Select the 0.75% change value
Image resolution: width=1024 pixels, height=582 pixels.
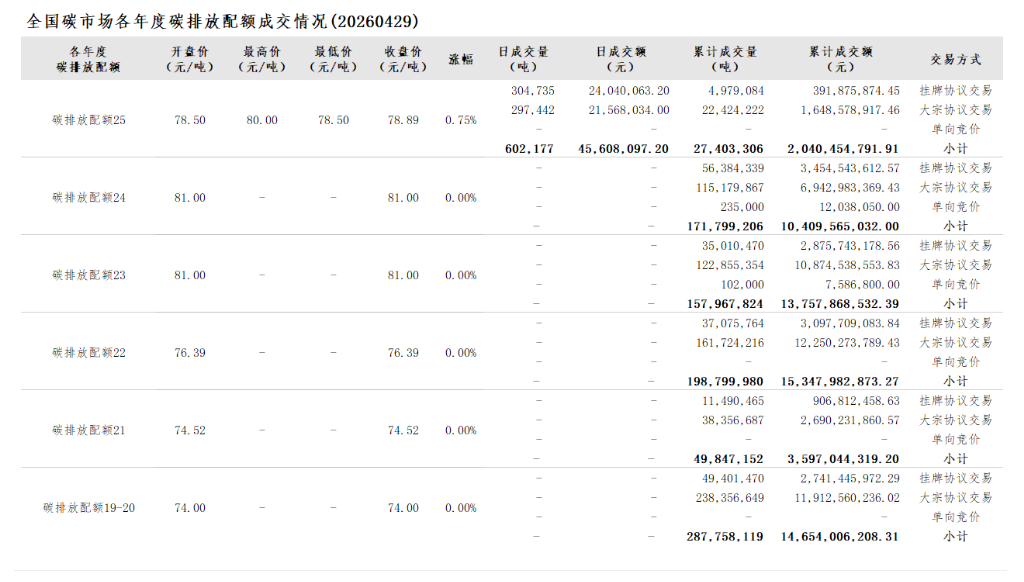[461, 120]
